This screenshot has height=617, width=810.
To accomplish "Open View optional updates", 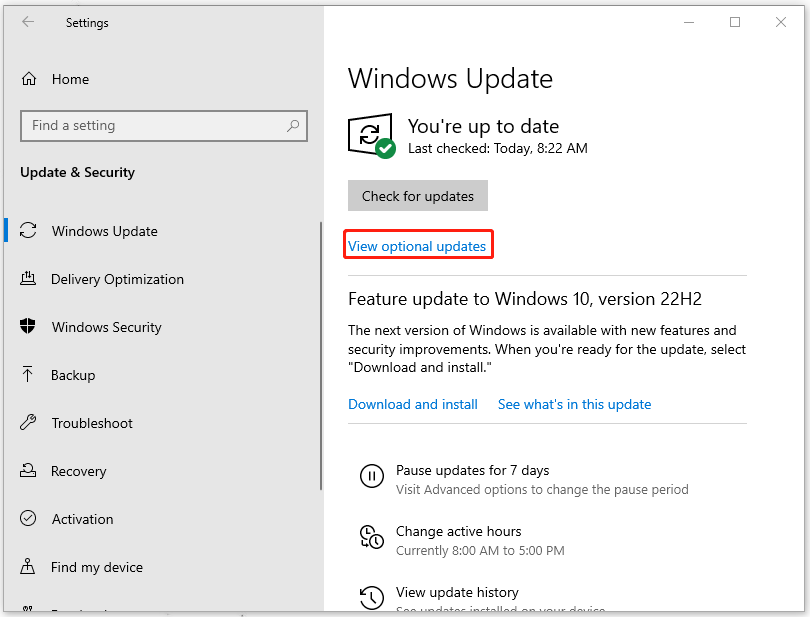I will coord(418,244).
